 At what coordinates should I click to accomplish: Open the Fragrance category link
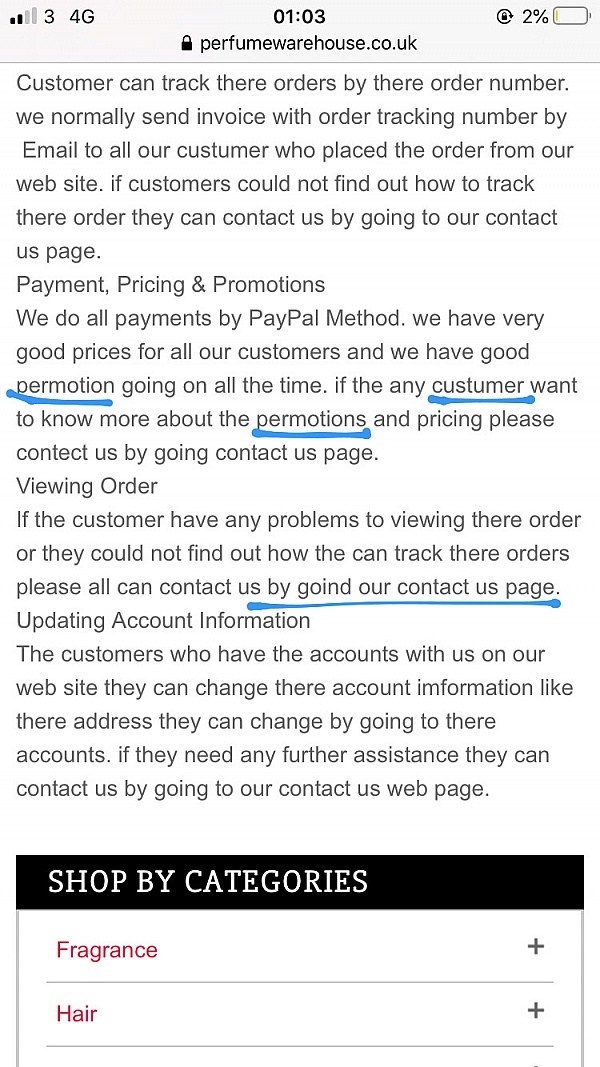(107, 949)
